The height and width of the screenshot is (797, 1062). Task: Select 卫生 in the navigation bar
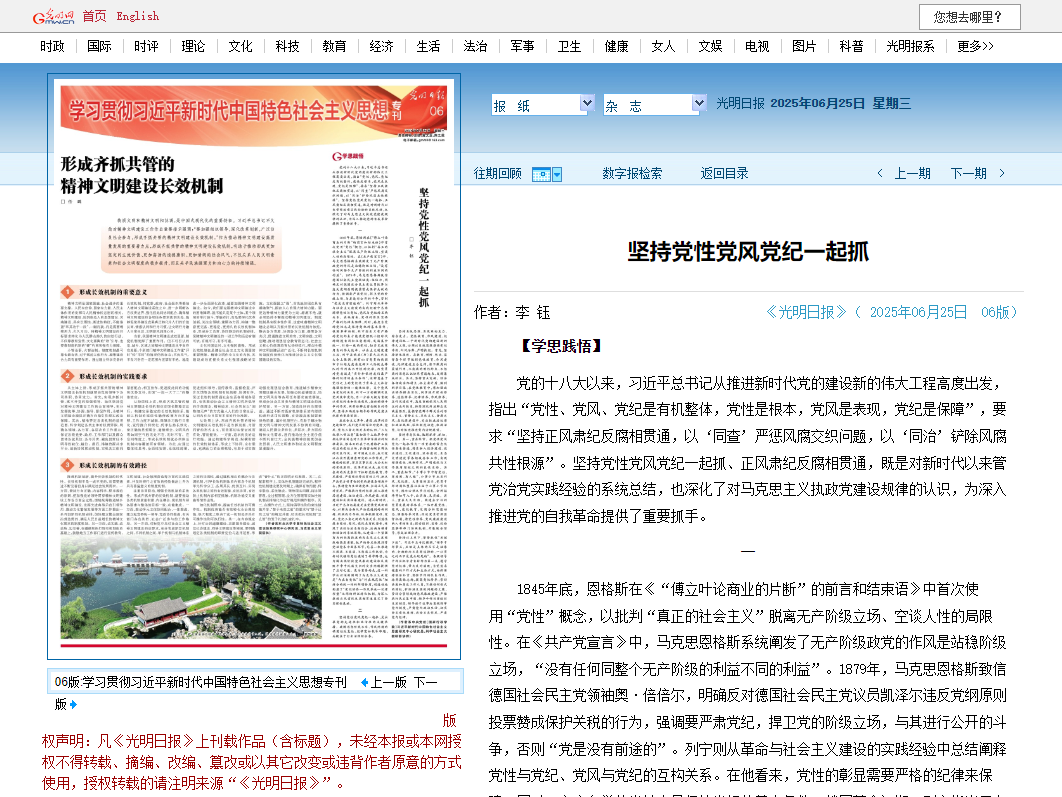(x=570, y=46)
